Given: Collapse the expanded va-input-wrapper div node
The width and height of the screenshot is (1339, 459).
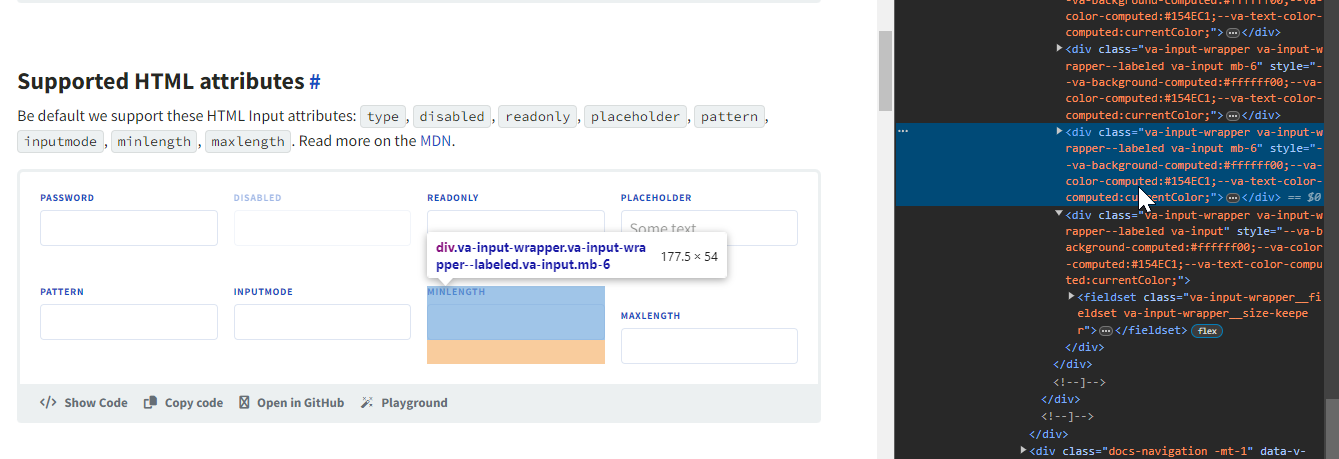Looking at the screenshot, I should click(1060, 214).
